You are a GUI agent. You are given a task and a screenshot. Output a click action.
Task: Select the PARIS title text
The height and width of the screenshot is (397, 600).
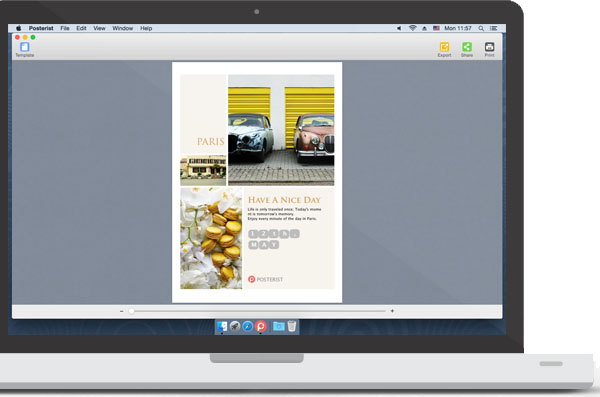click(210, 142)
